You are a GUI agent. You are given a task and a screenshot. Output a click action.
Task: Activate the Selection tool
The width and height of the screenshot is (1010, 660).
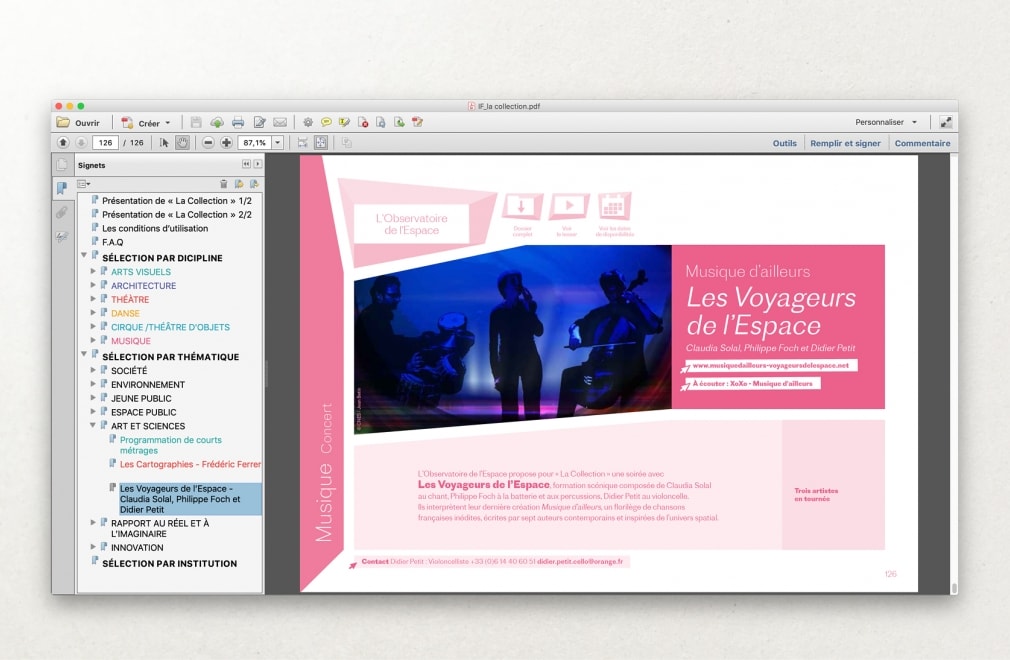tap(164, 142)
